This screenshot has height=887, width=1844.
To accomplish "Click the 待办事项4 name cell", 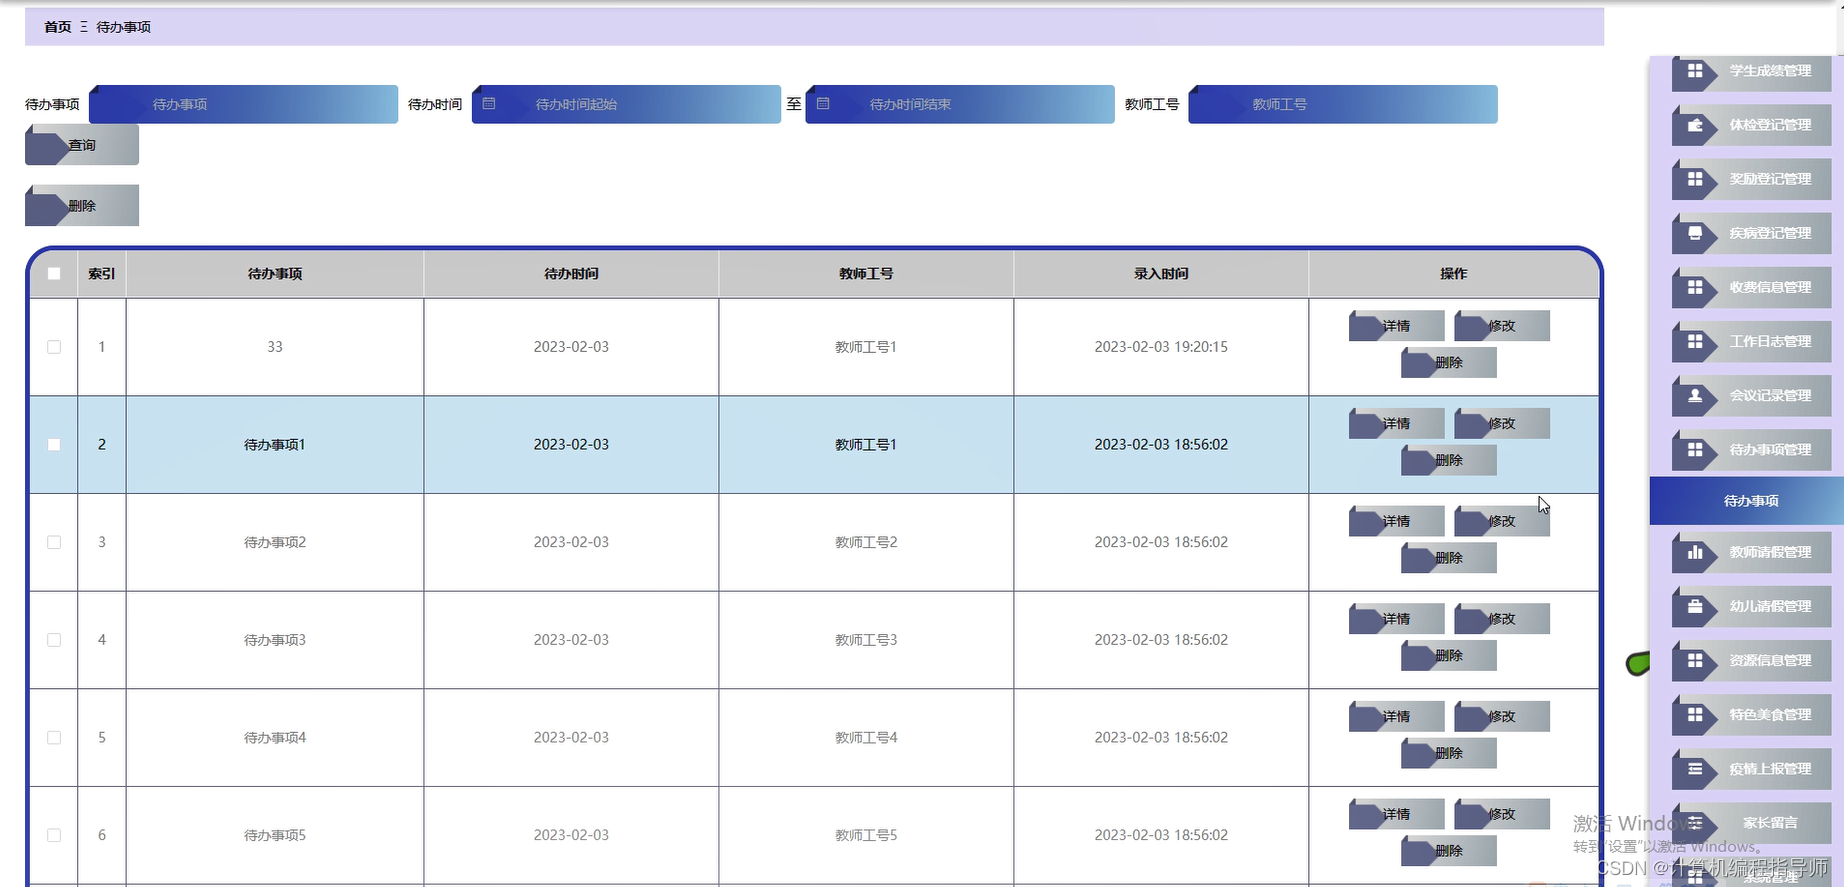I will pos(275,737).
